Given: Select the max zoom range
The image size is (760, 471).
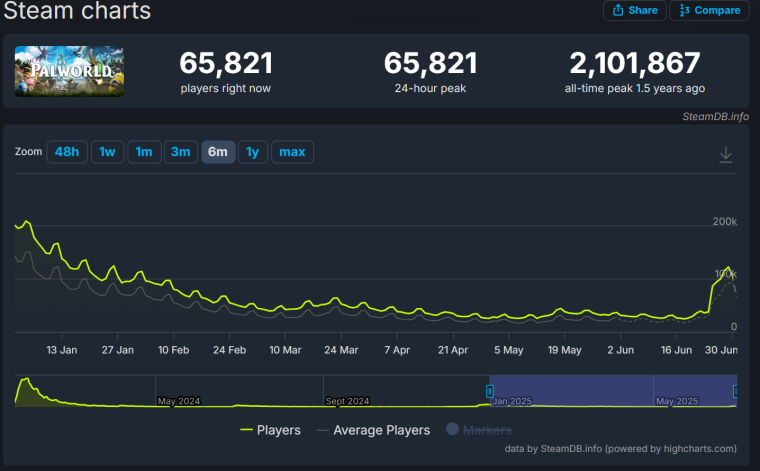Looking at the screenshot, I should 292,152.
